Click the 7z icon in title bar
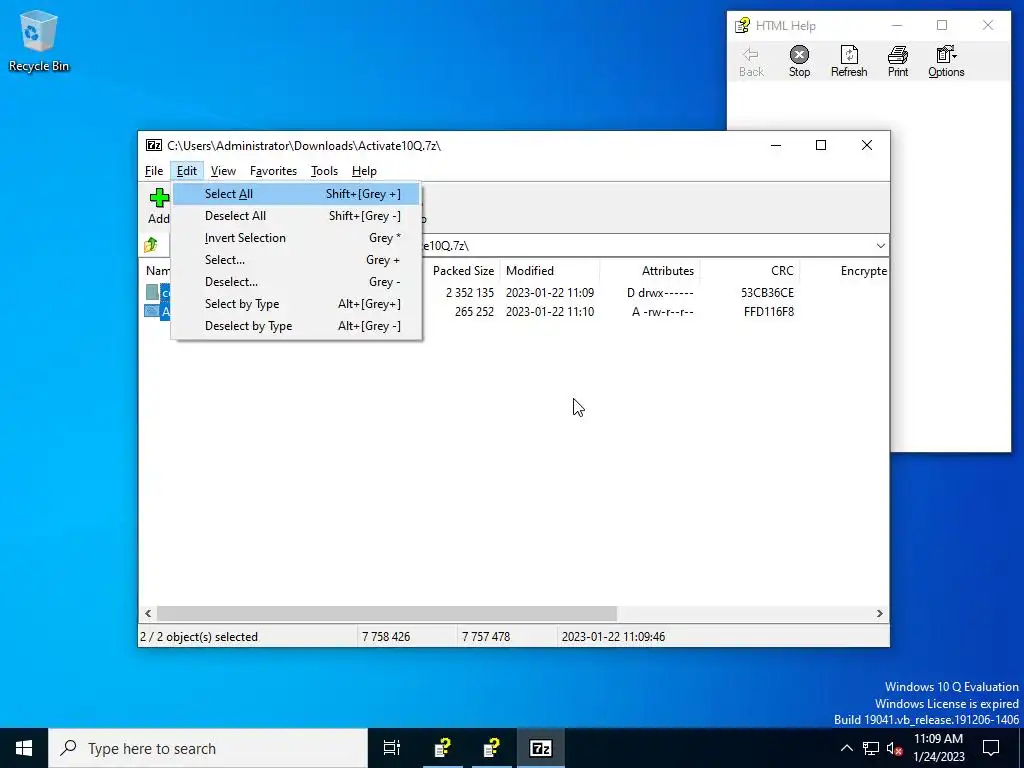Viewport: 1024px width, 768px height. (154, 145)
